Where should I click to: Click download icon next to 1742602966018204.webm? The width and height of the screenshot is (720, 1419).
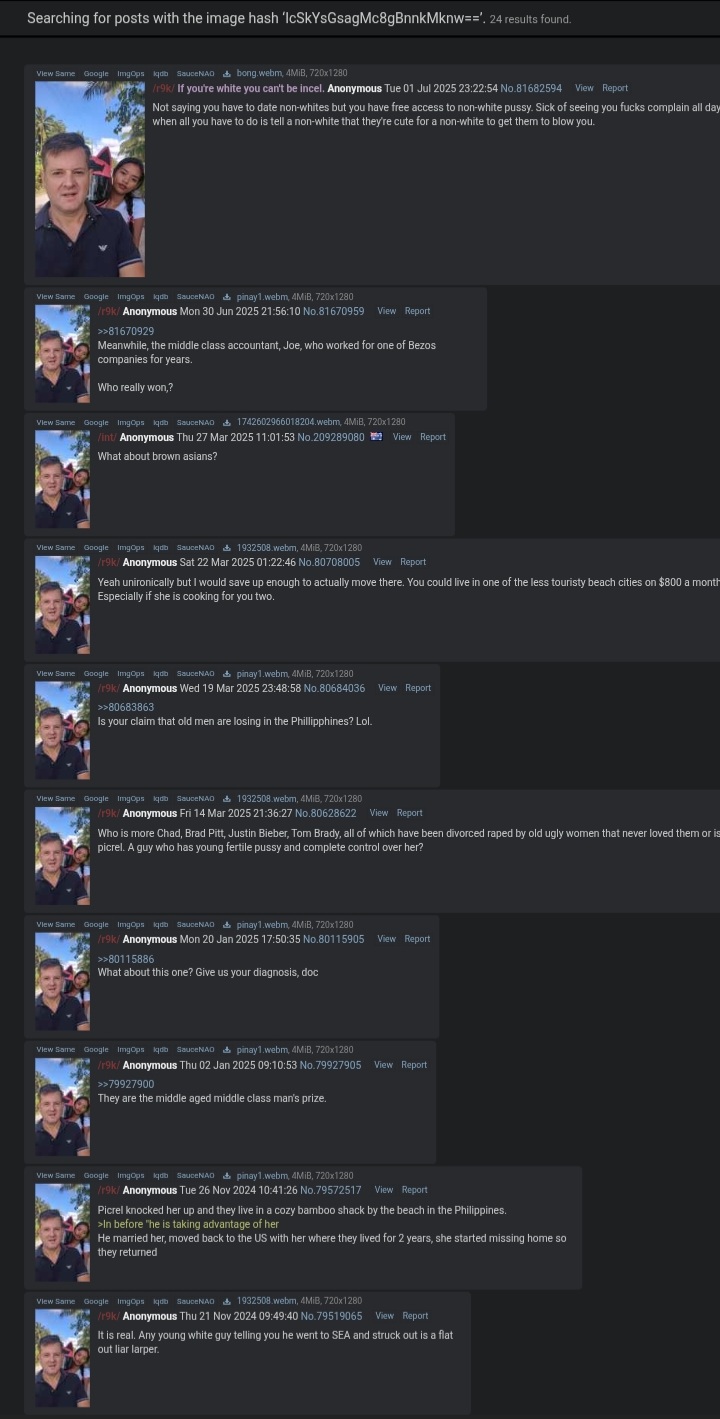click(227, 423)
